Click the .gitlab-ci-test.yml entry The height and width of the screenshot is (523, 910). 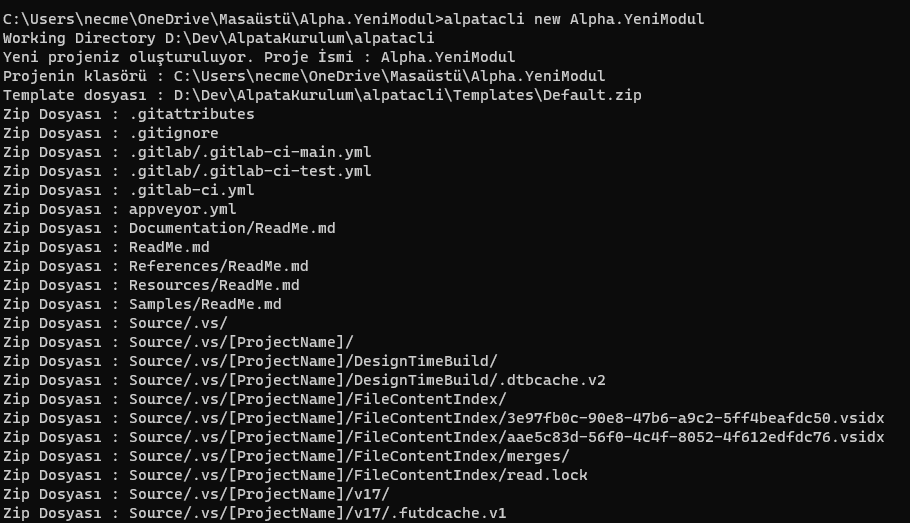tap(250, 171)
